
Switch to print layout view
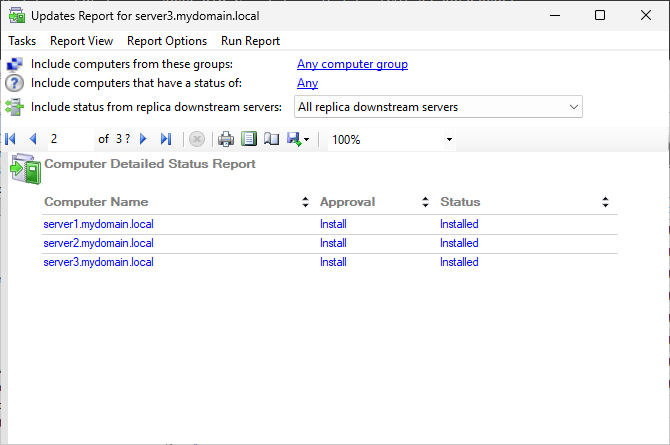click(249, 139)
